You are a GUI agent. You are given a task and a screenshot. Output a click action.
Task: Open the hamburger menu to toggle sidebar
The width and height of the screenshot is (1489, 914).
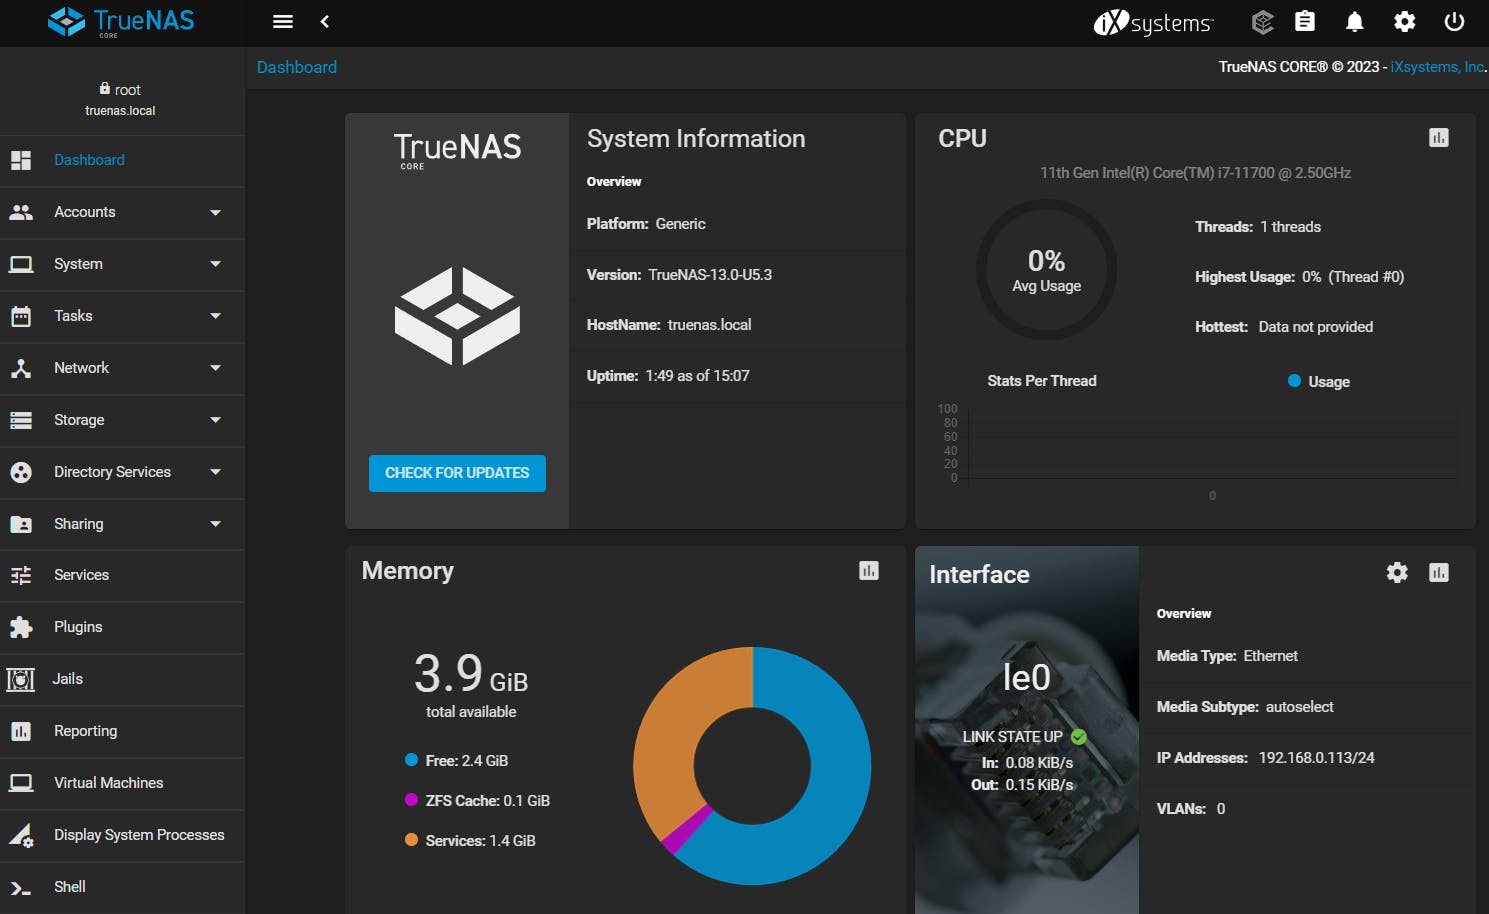283,21
